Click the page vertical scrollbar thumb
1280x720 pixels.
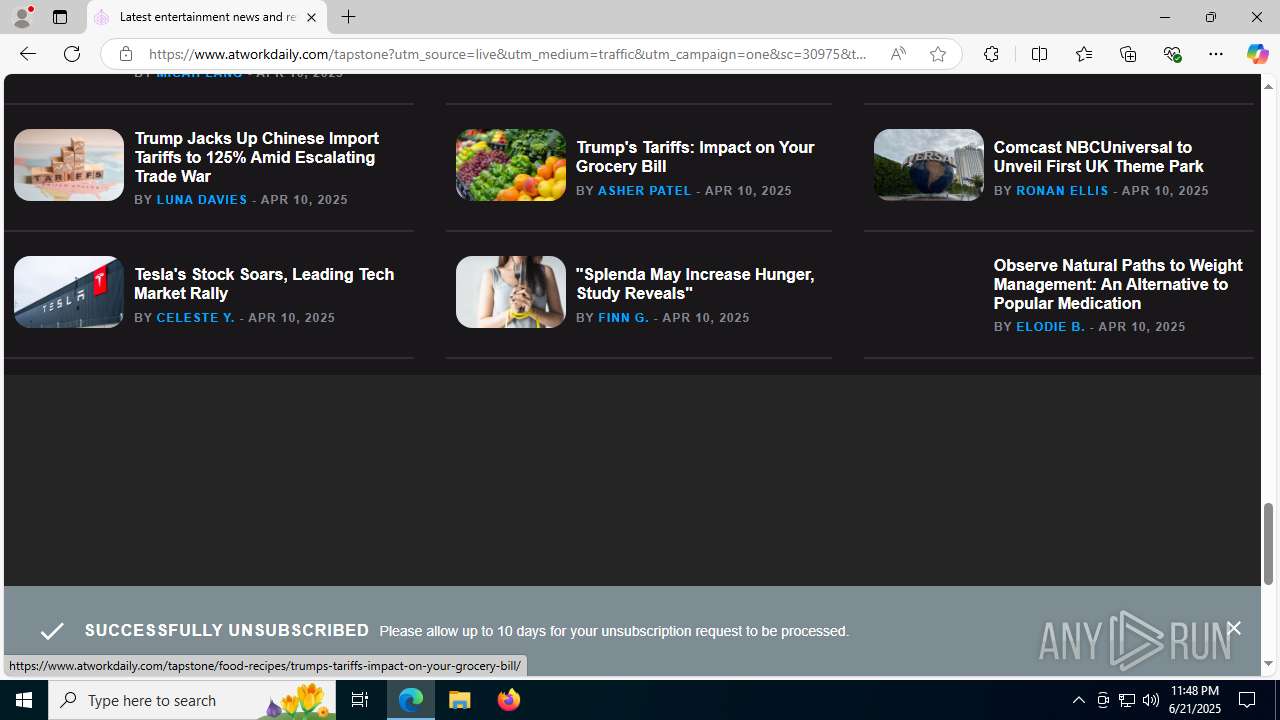1268,543
